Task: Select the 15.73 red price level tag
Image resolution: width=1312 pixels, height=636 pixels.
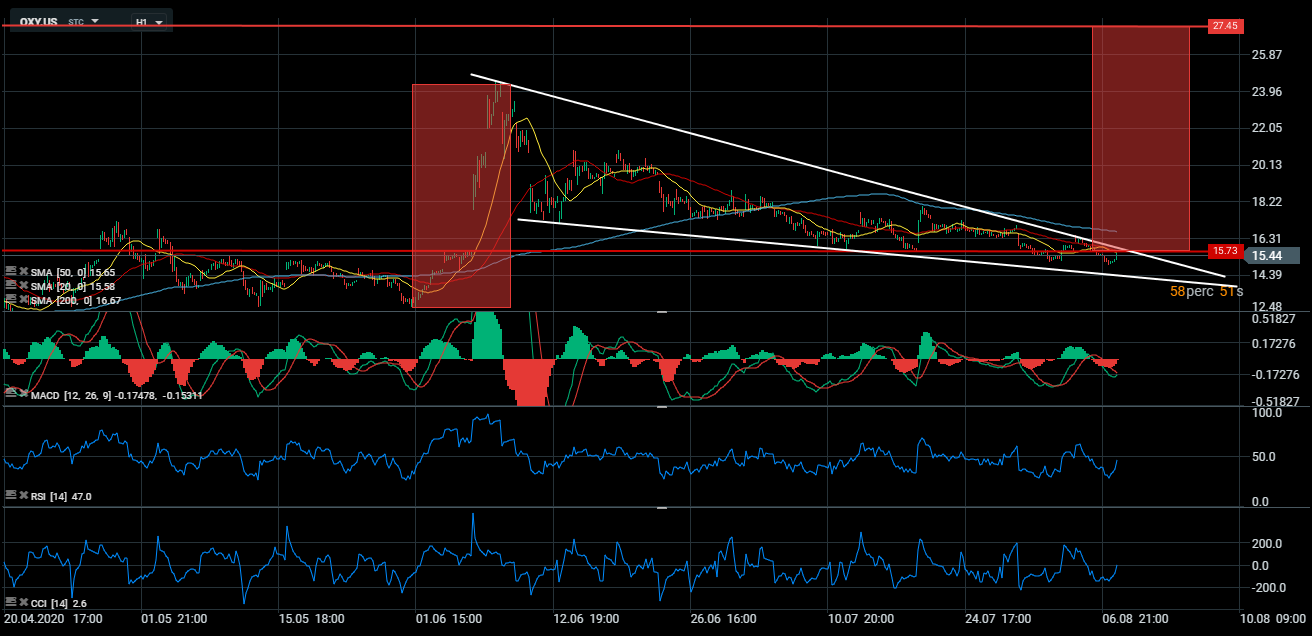Action: pyautogui.click(x=1225, y=250)
